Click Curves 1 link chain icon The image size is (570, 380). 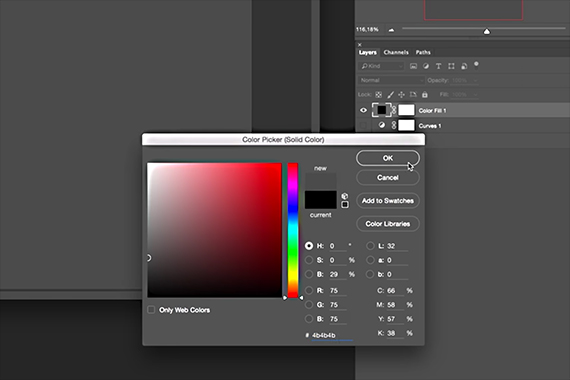394,125
